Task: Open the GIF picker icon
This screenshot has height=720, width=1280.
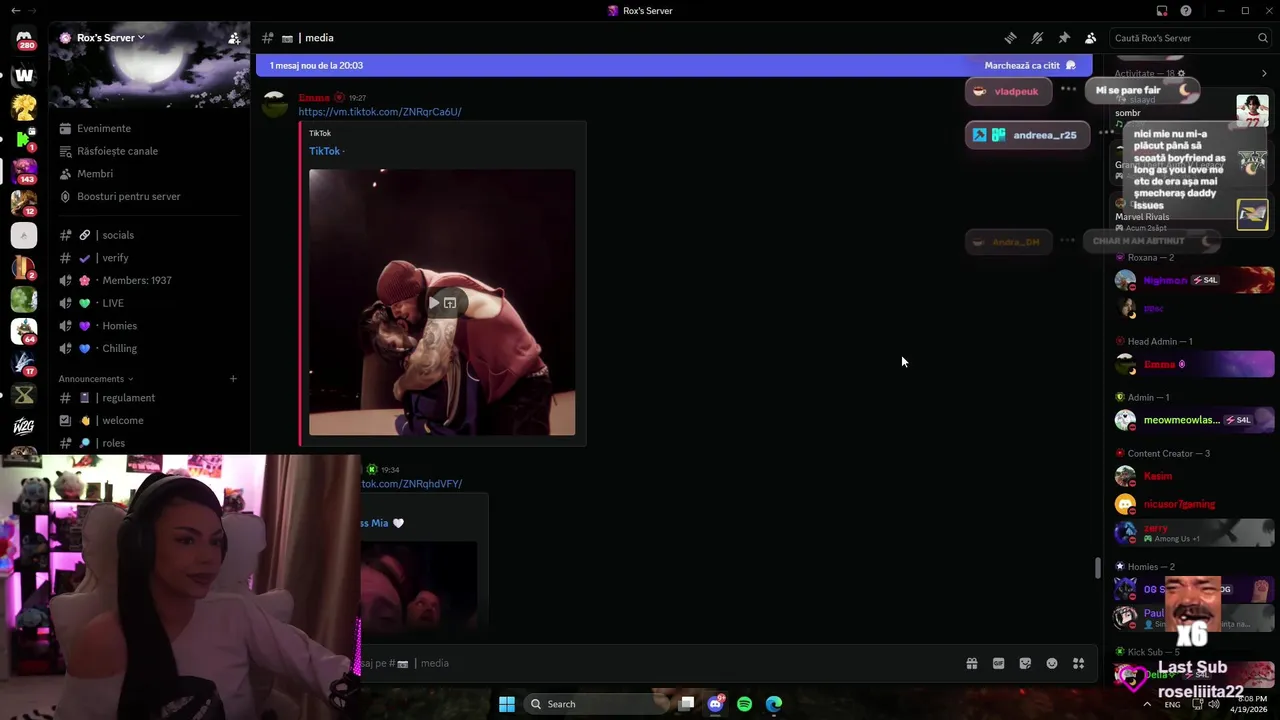Action: click(x=998, y=663)
